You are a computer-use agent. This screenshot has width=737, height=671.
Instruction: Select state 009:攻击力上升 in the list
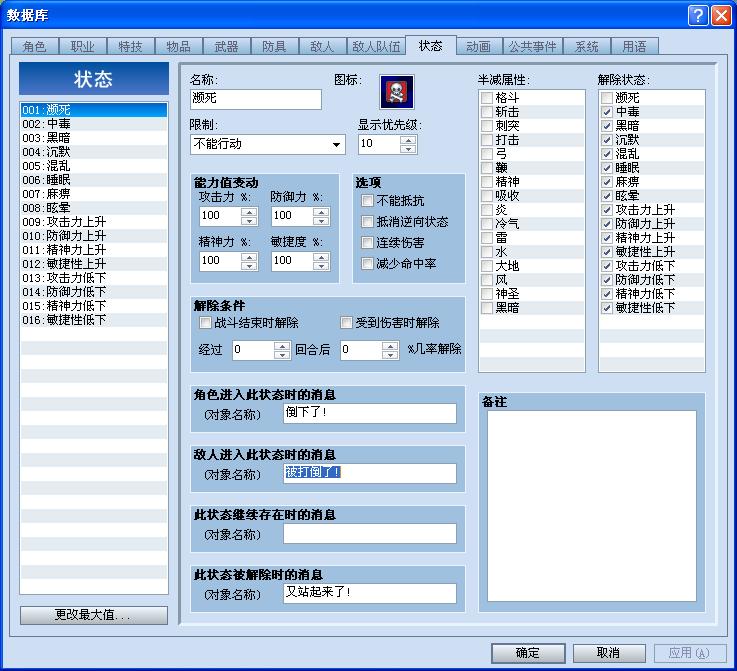click(94, 222)
